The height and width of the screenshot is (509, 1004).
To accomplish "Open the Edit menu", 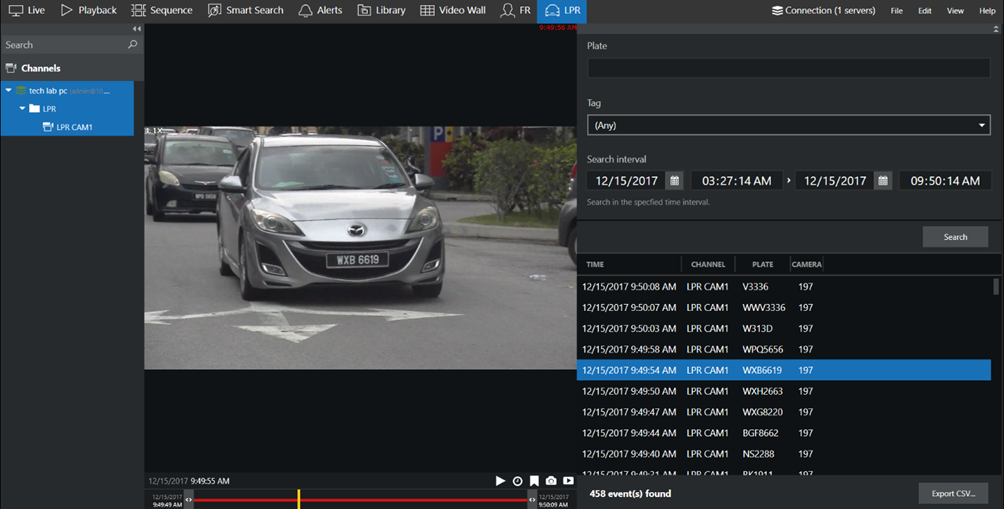I will tap(925, 10).
